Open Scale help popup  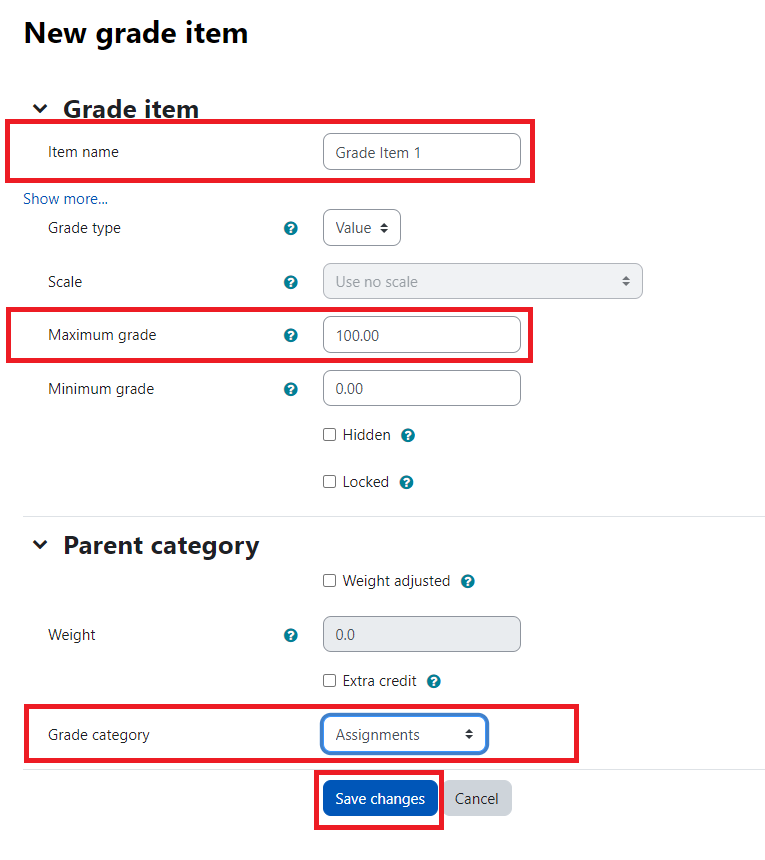[290, 282]
